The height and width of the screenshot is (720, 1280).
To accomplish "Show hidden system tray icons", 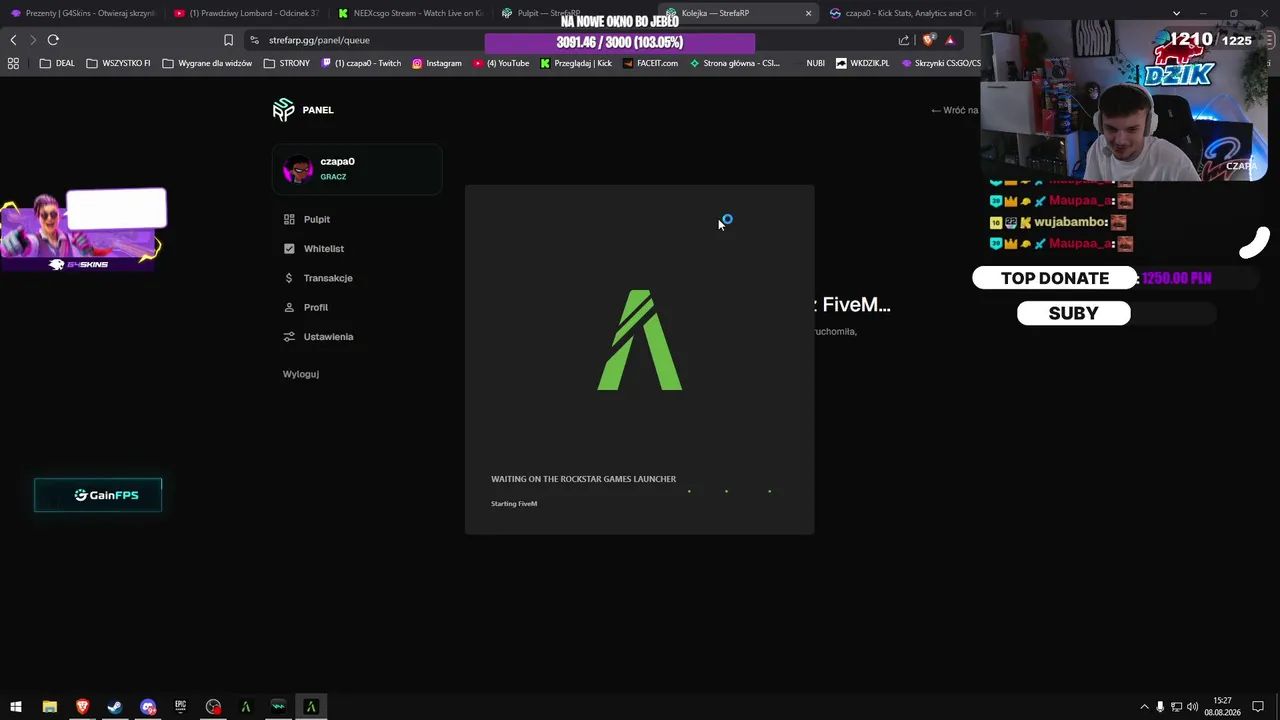I will pos(1144,707).
